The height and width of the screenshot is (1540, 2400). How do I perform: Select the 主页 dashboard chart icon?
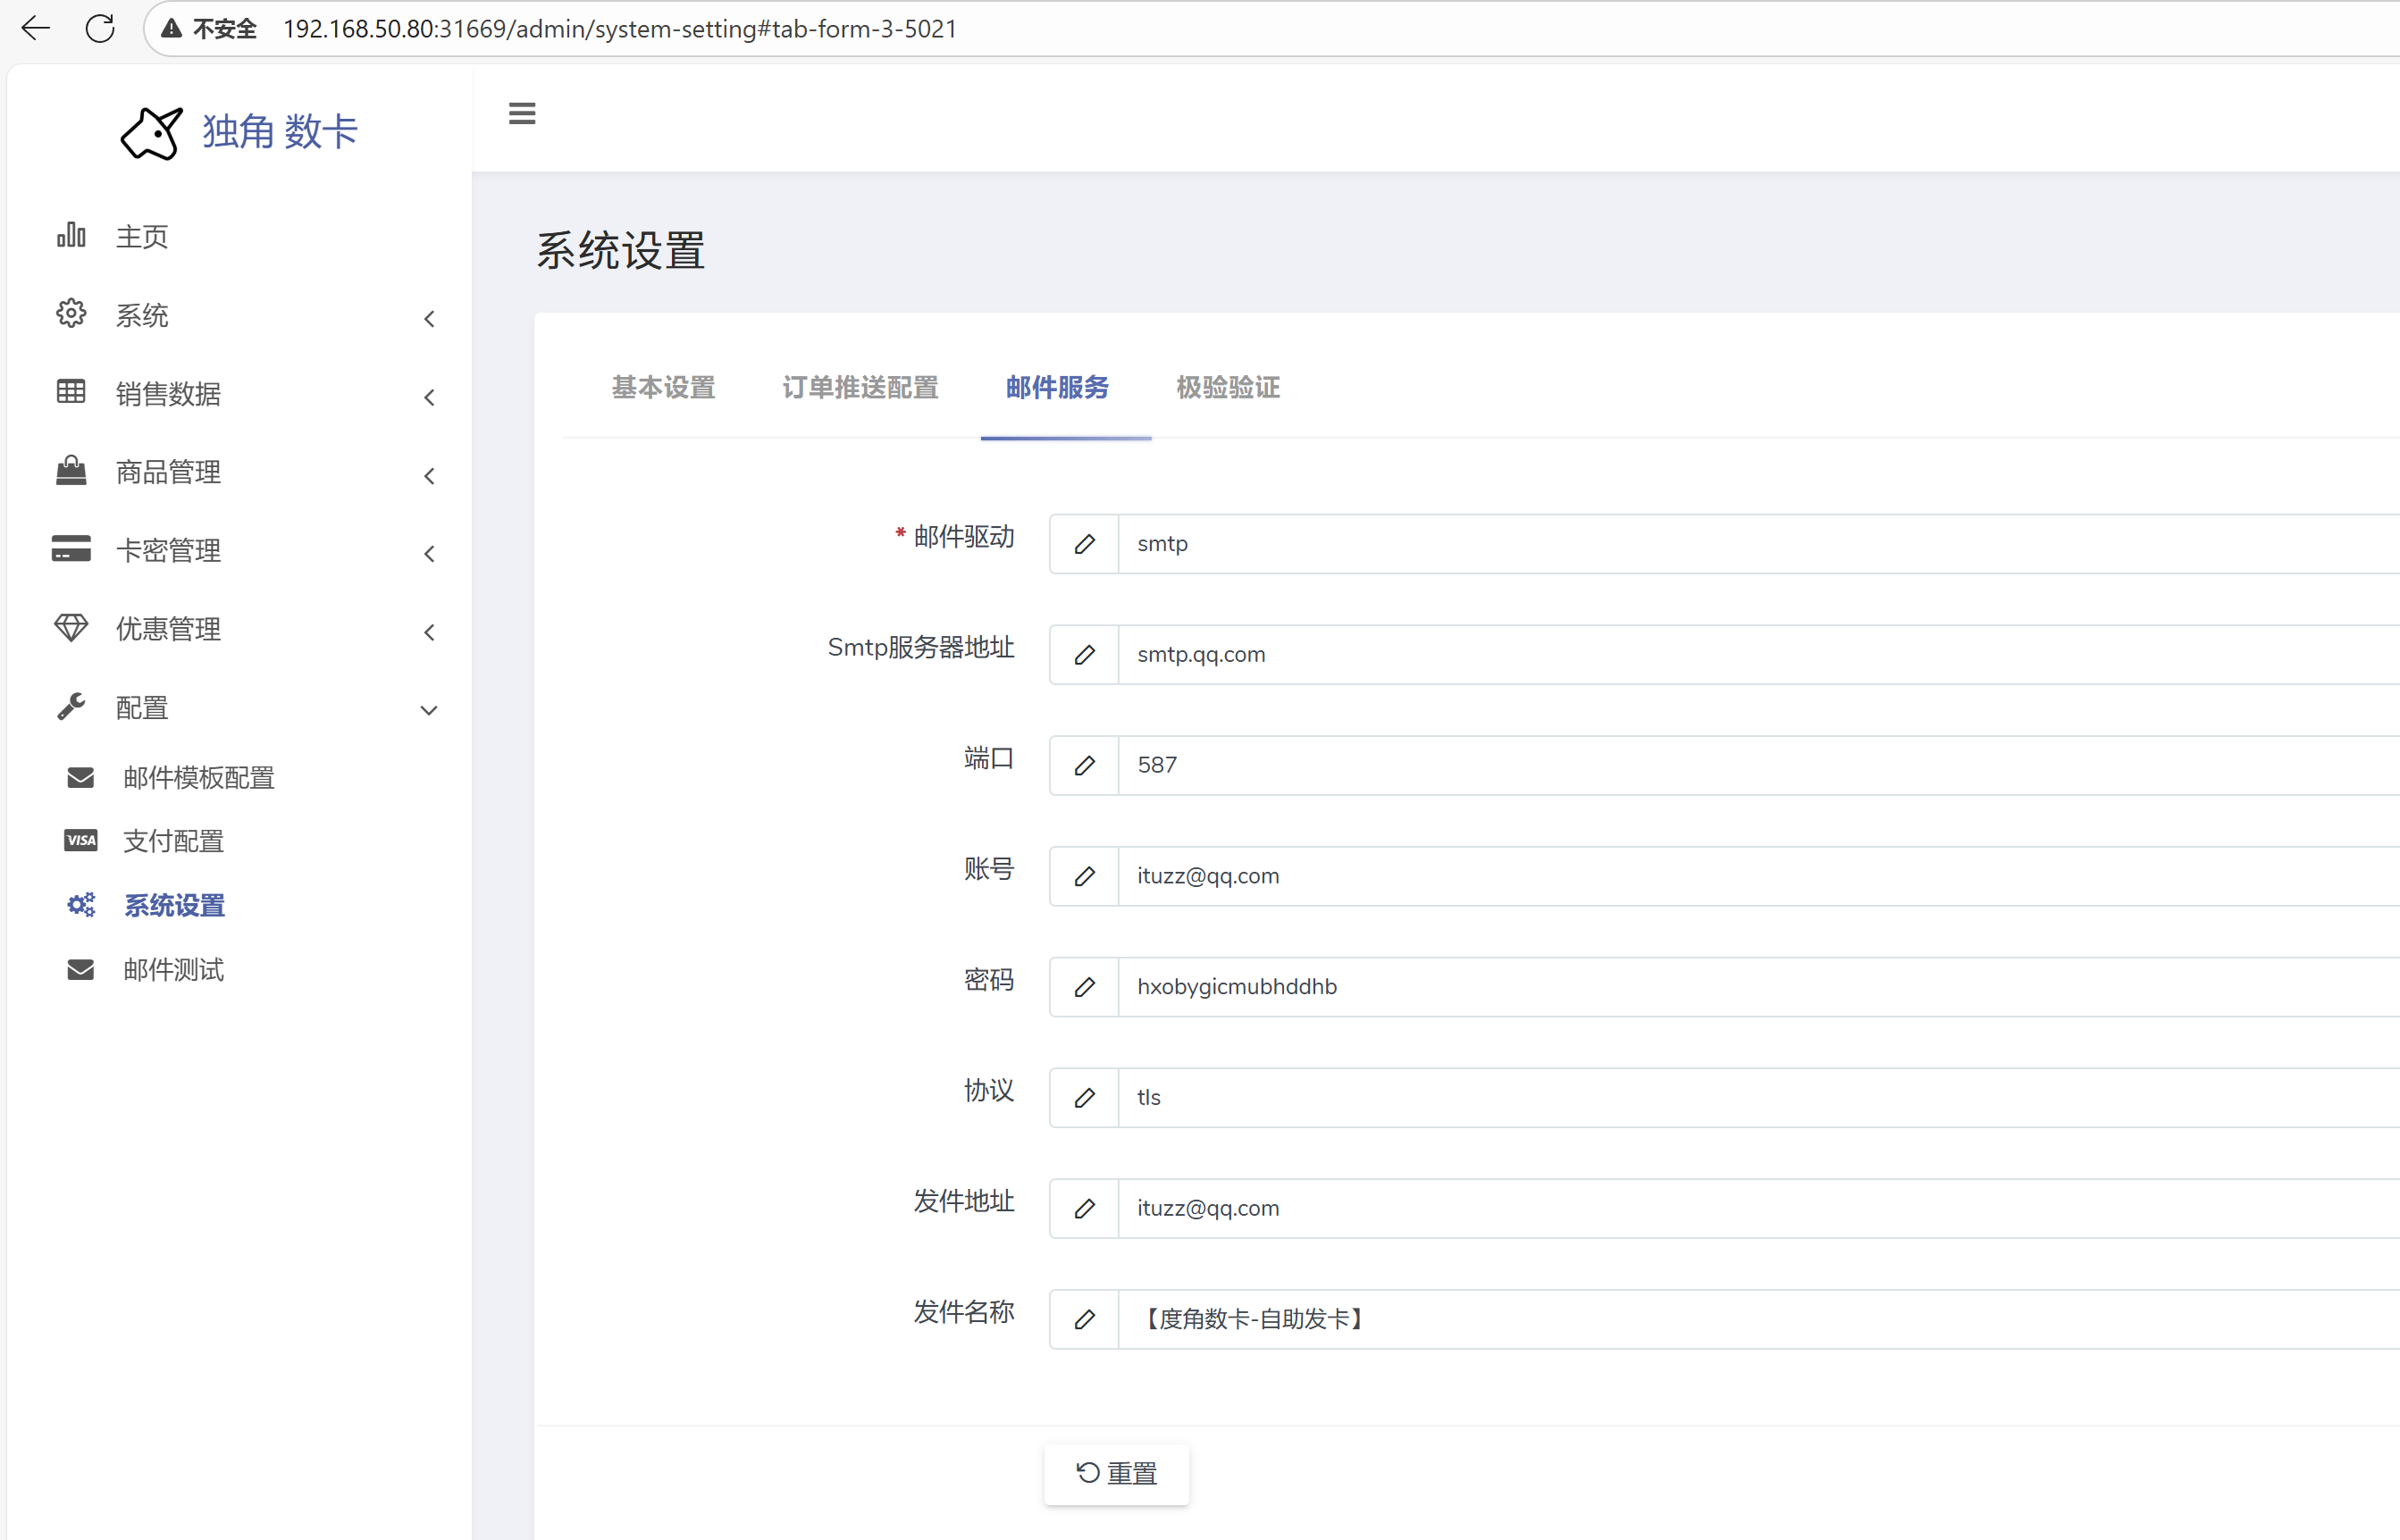[71, 234]
